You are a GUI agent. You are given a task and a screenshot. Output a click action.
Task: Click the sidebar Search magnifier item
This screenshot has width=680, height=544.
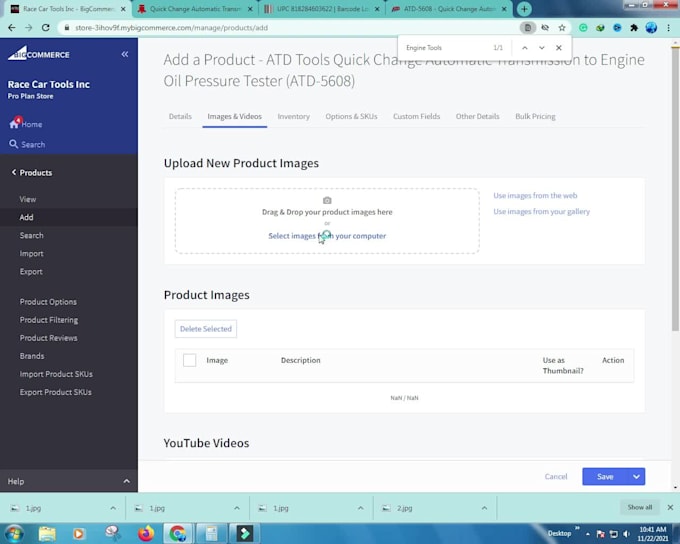pos(27,144)
